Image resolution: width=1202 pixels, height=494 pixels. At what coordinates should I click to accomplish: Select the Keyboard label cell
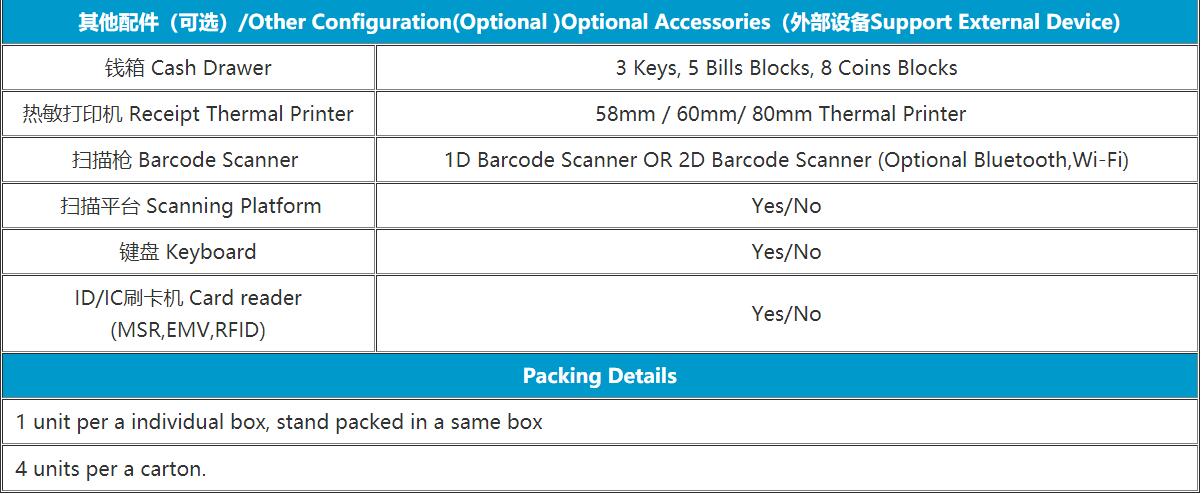click(x=188, y=252)
